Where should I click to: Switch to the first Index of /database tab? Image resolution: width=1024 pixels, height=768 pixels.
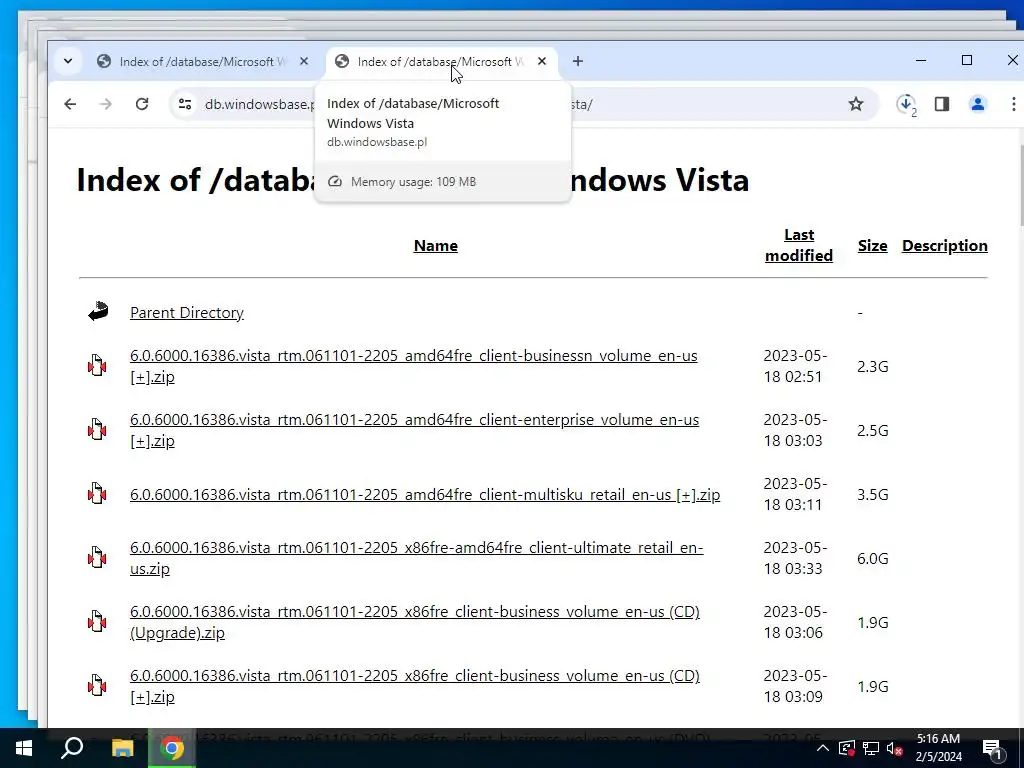(203, 61)
